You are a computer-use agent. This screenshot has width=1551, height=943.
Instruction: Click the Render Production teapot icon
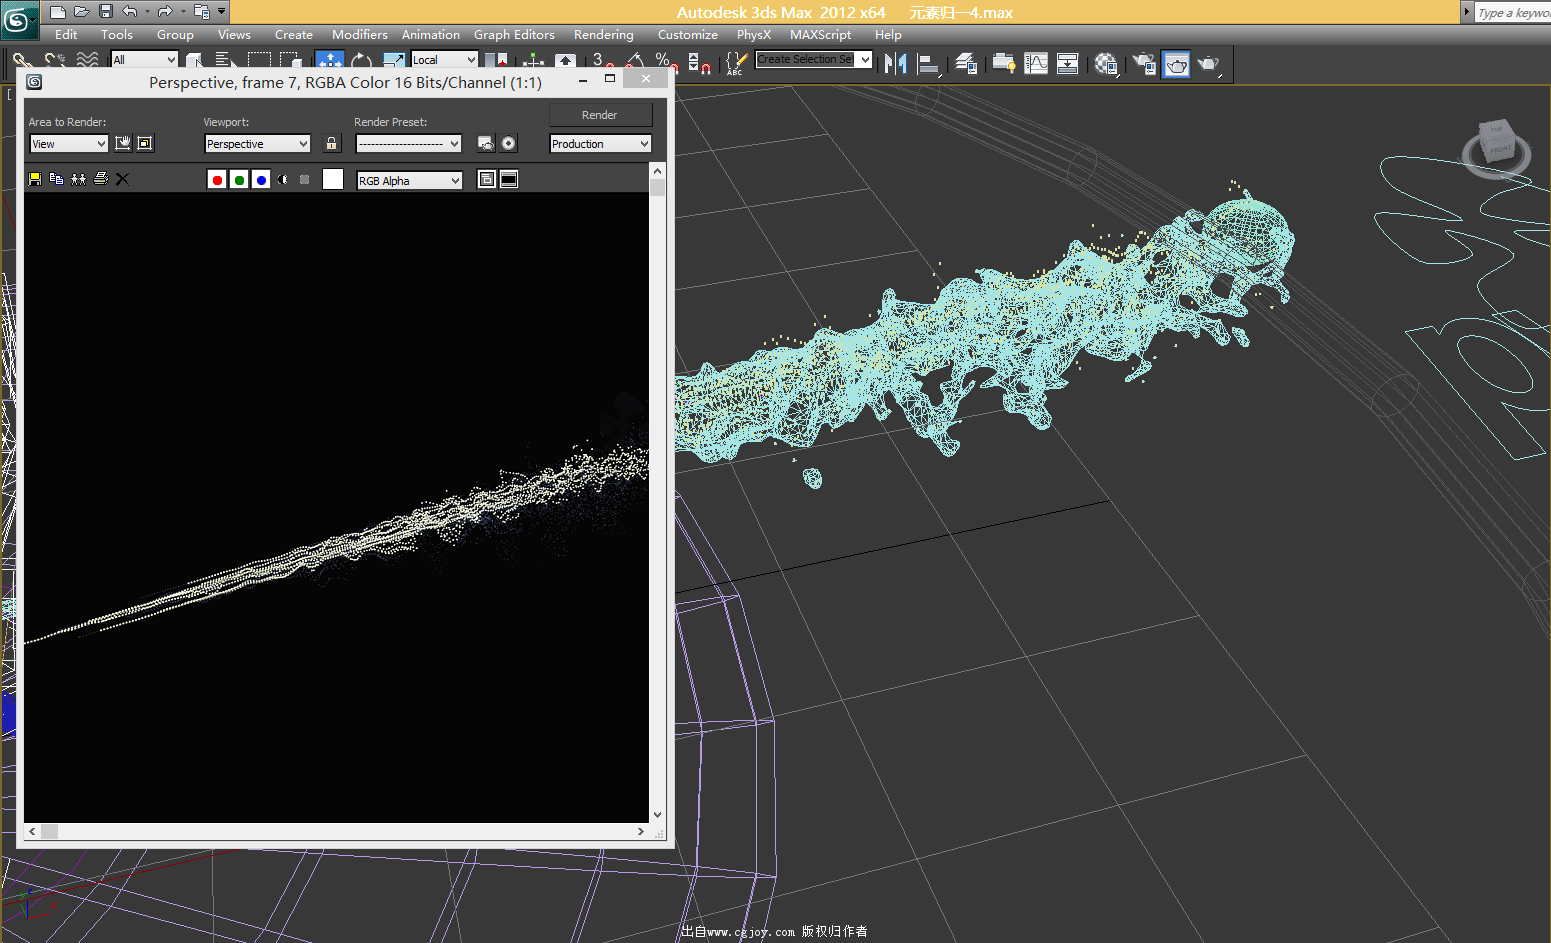coord(1209,64)
